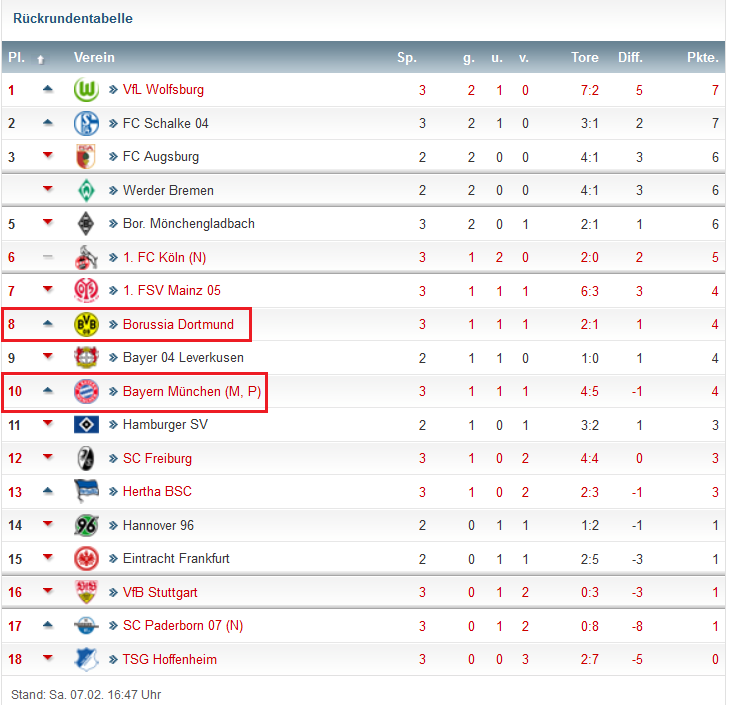Click the Bayern München club crest
This screenshot has height=705, width=748.
[x=86, y=391]
